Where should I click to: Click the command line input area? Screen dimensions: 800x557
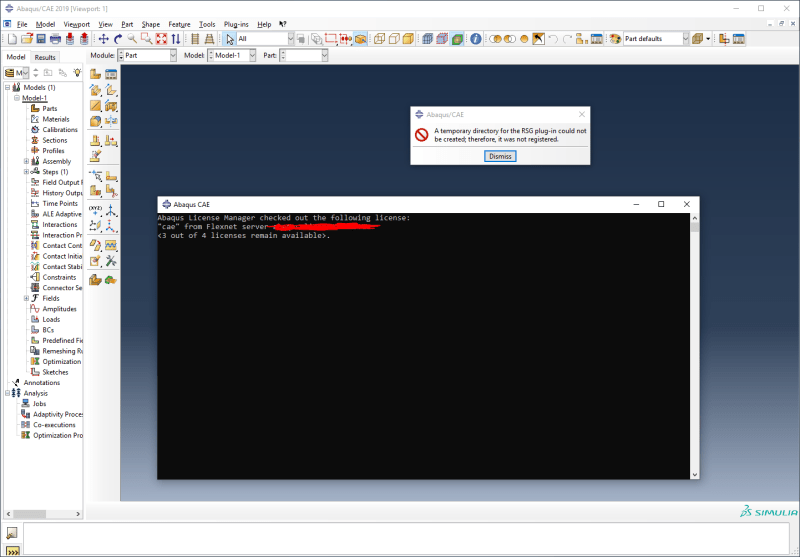pyautogui.click(x=406, y=539)
